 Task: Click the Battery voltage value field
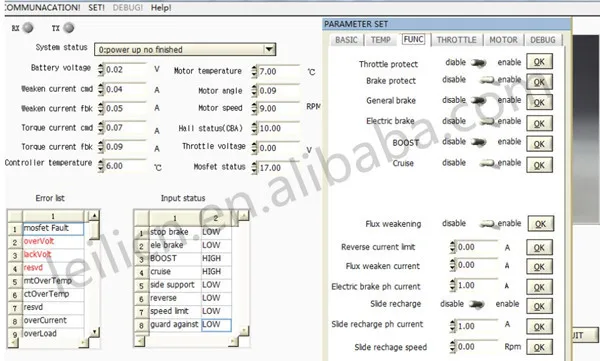[126, 70]
